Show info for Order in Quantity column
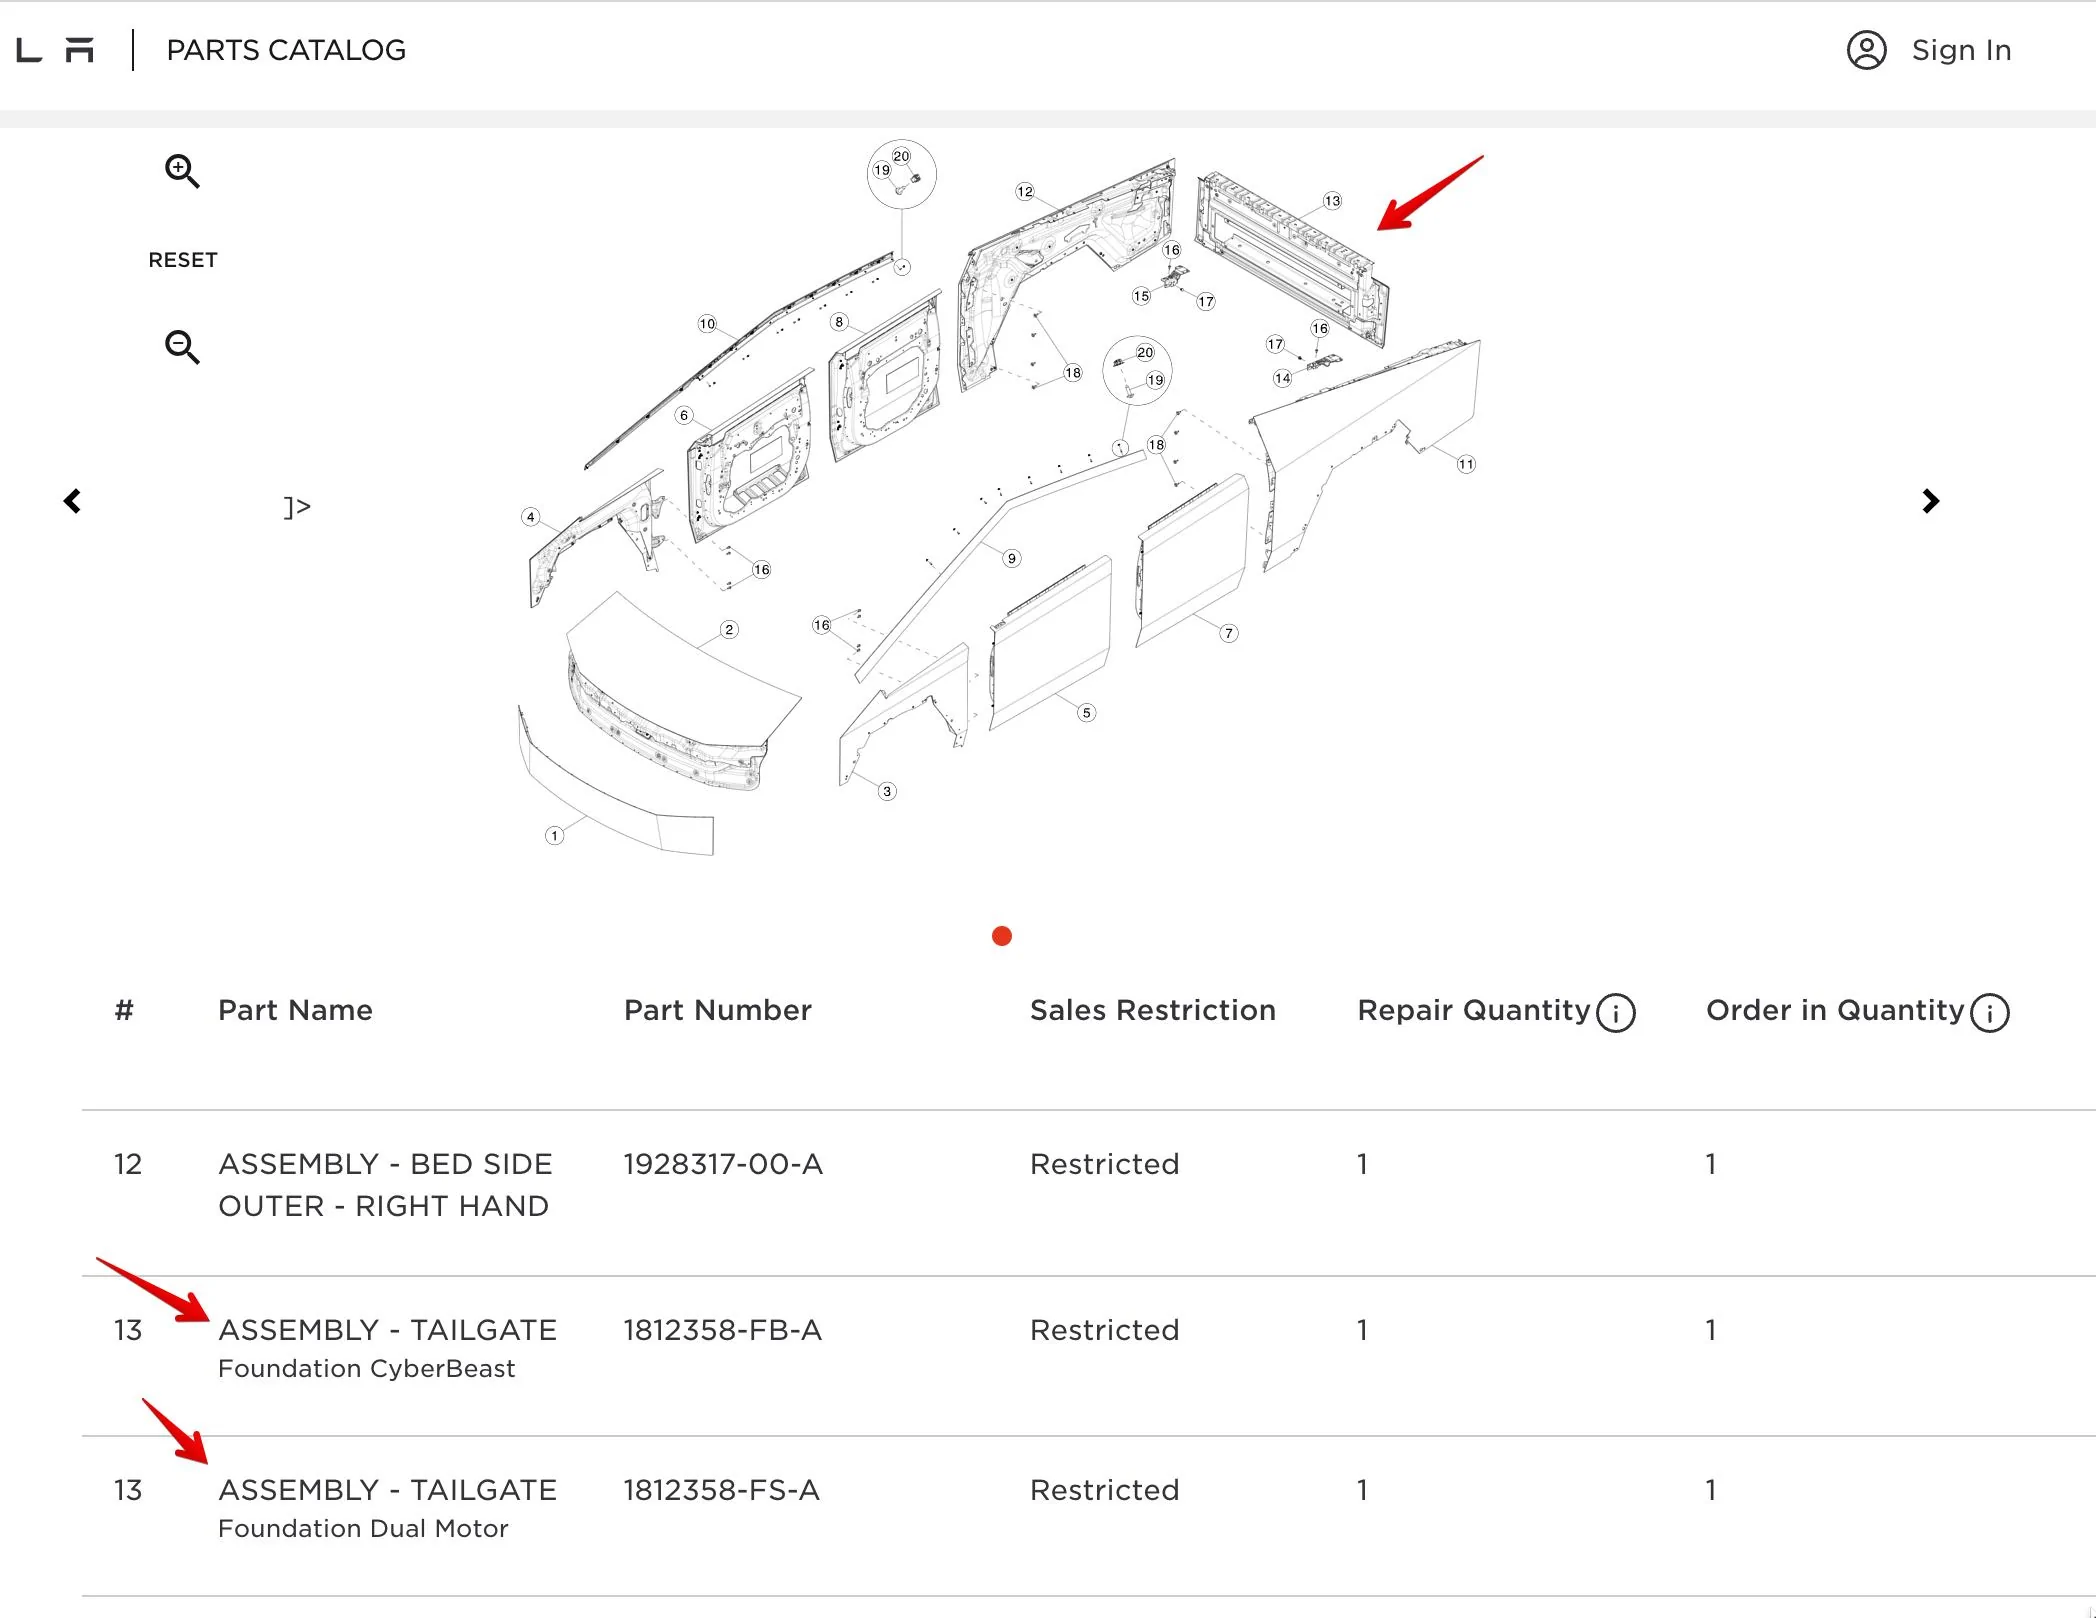Viewport: 2096px width, 1618px height. click(x=1989, y=1013)
